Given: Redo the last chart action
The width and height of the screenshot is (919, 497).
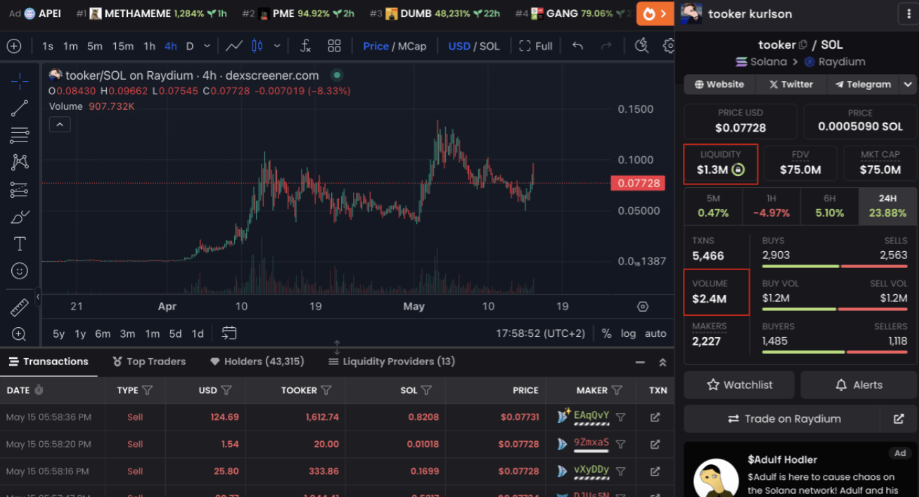Looking at the screenshot, I should point(606,46).
